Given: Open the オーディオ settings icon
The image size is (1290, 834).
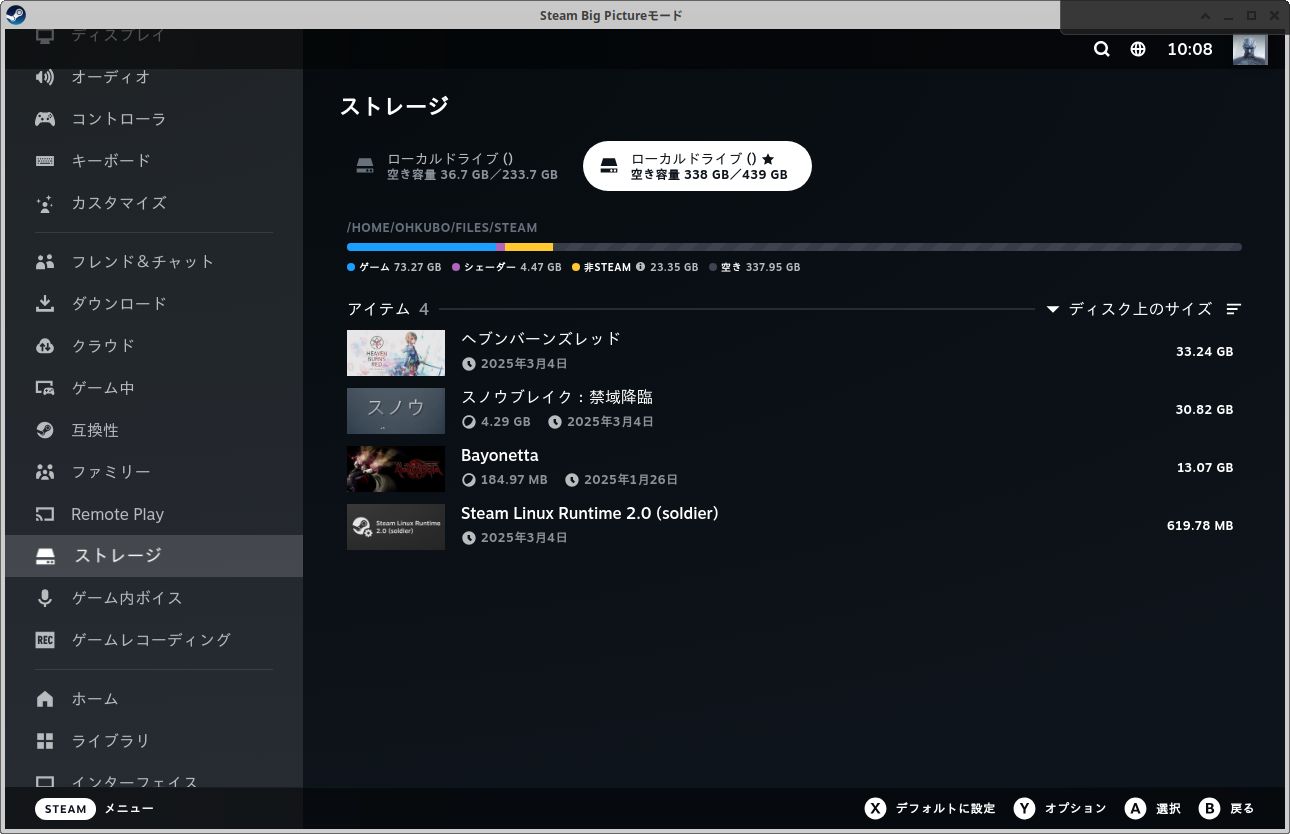Looking at the screenshot, I should pos(44,76).
